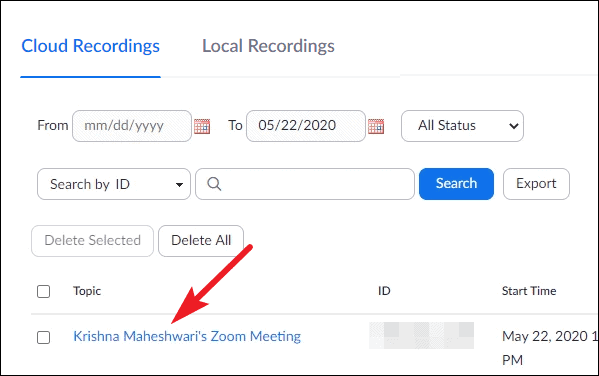The height and width of the screenshot is (376, 599).
Task: Focus the From date field
Action: tap(132, 126)
